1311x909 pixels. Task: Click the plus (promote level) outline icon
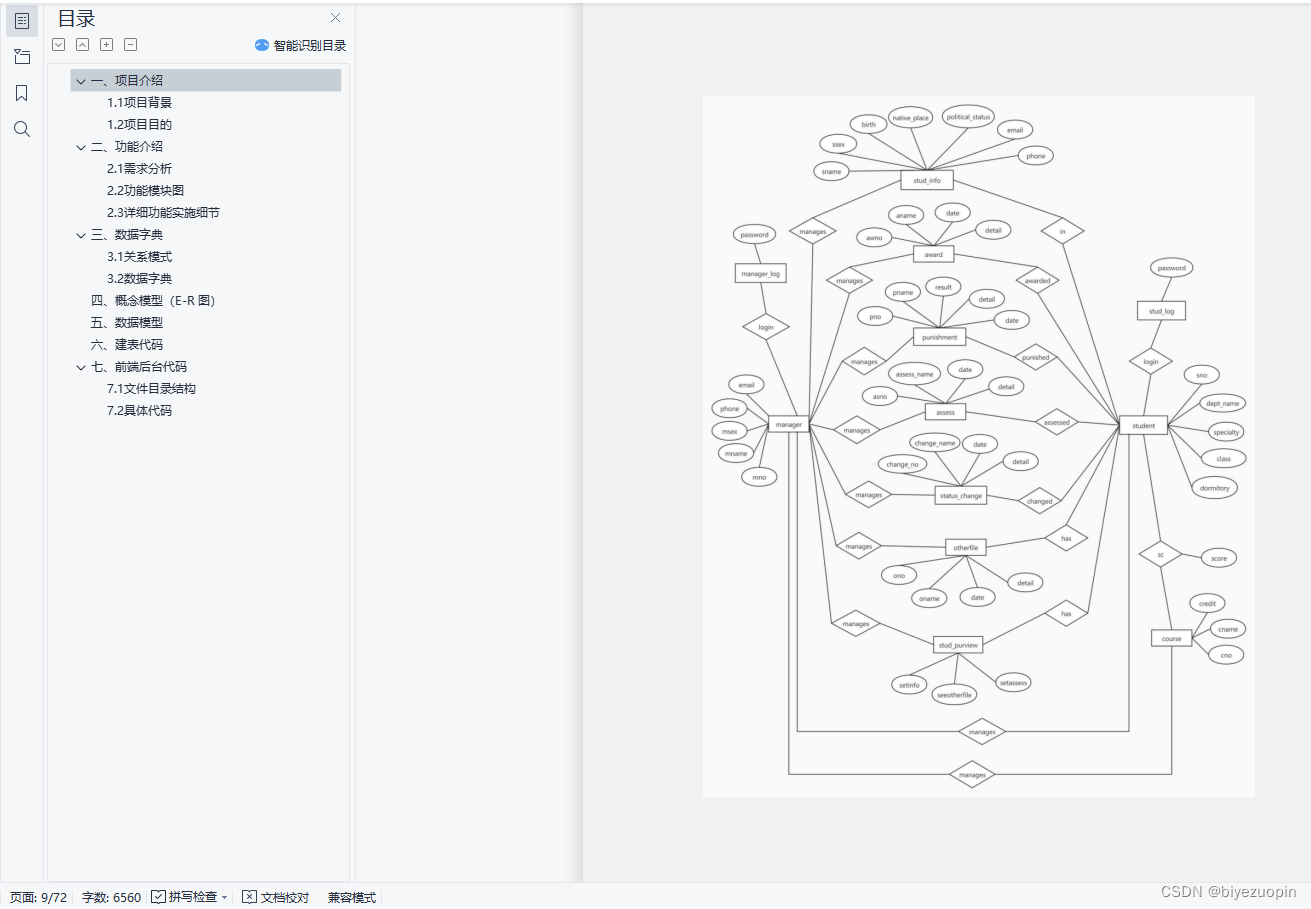point(106,44)
